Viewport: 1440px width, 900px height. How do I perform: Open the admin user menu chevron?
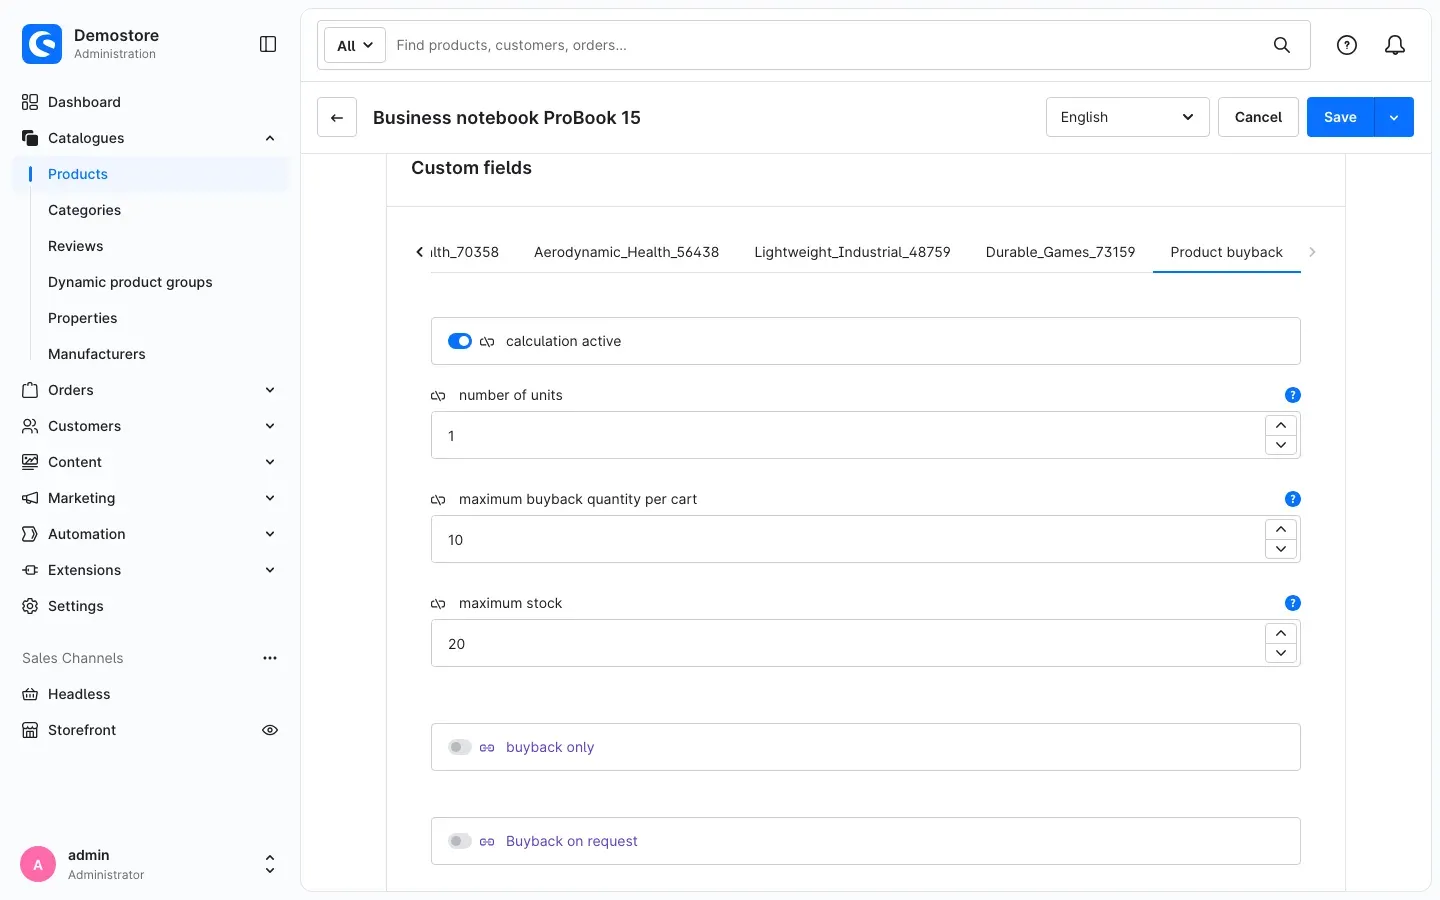[270, 865]
